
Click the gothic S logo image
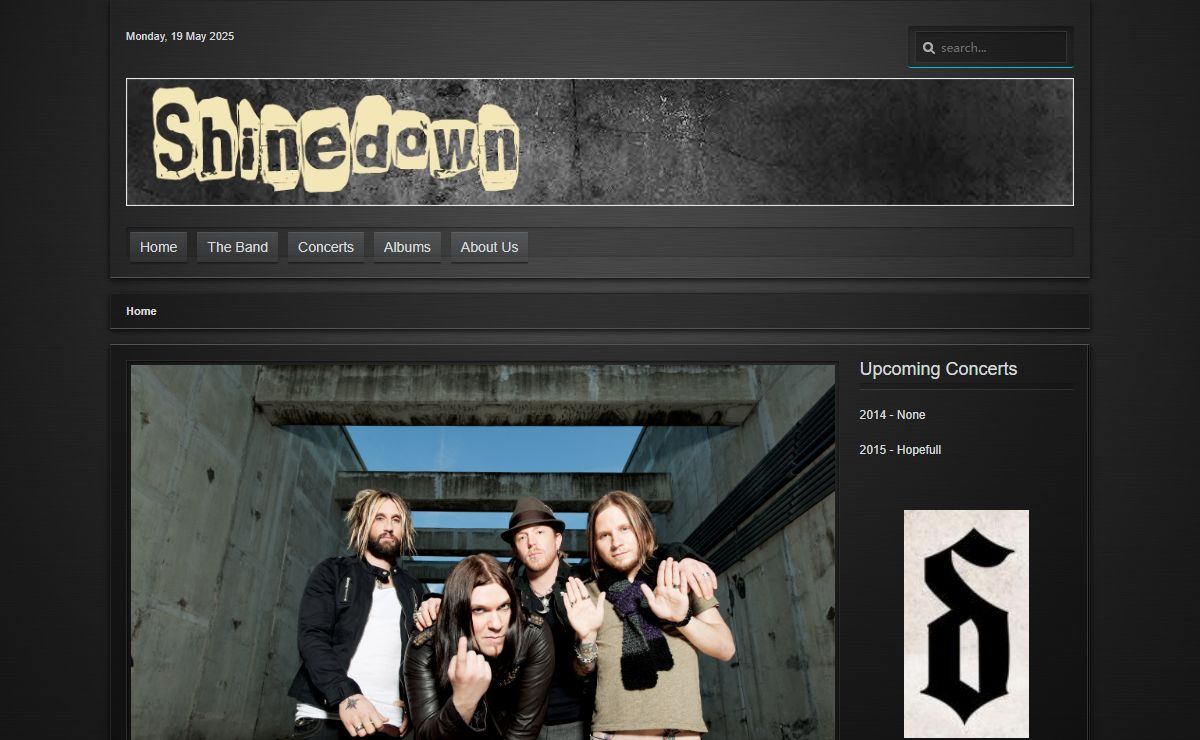coord(966,624)
